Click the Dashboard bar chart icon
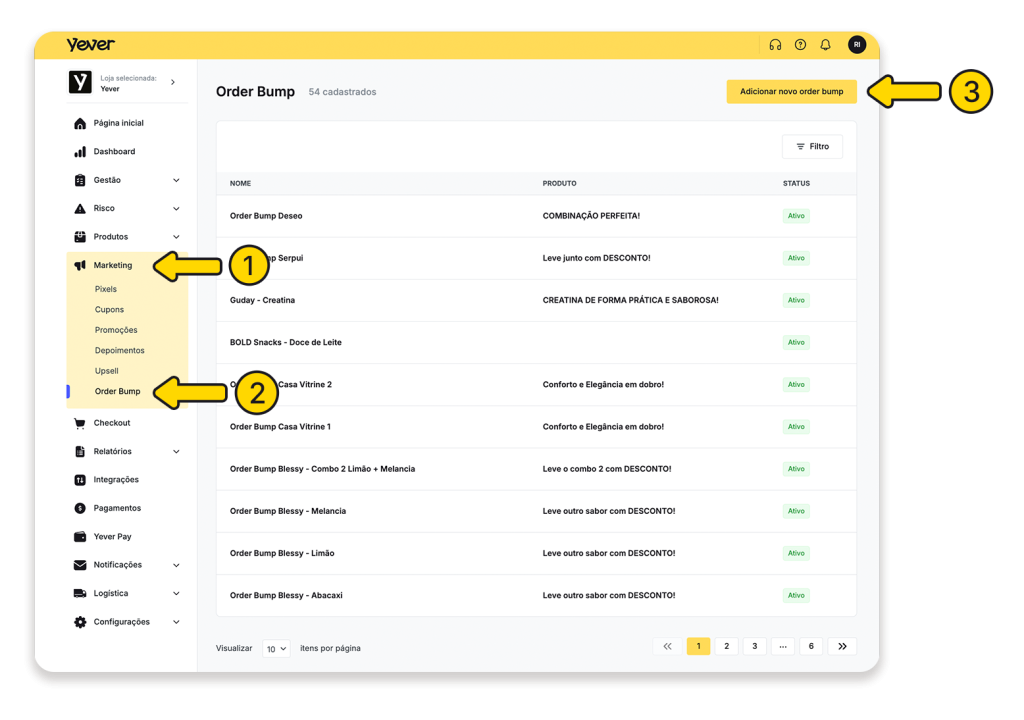Screen dimensions: 1024x720 click(x=80, y=152)
